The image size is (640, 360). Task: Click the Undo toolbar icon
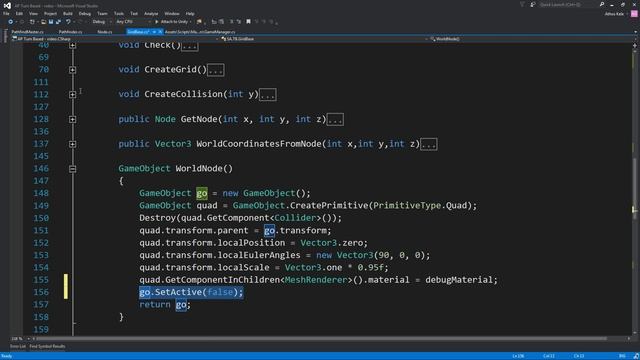(x=68, y=22)
